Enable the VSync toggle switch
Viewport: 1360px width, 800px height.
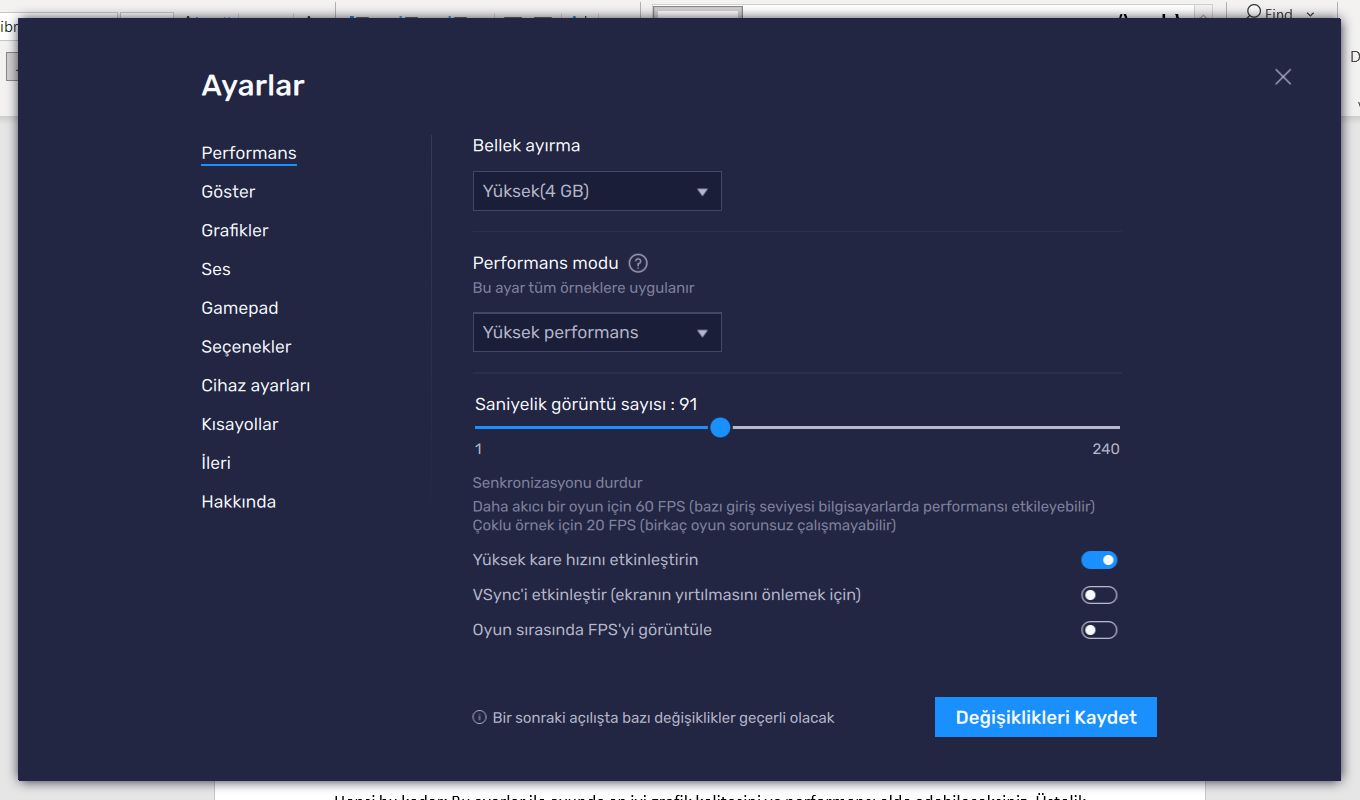pyautogui.click(x=1099, y=595)
